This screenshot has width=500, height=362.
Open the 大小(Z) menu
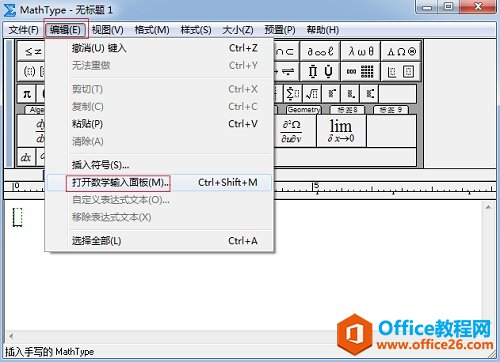point(238,30)
